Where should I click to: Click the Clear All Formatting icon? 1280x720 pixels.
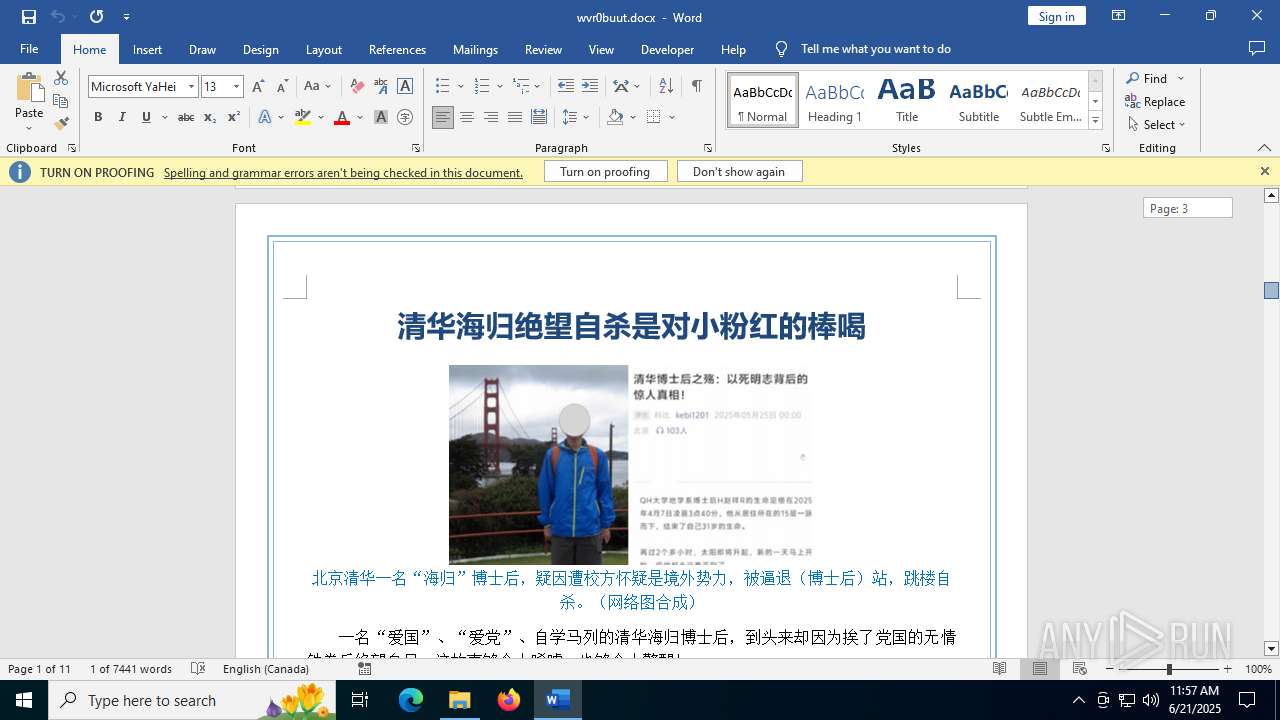[x=357, y=87]
